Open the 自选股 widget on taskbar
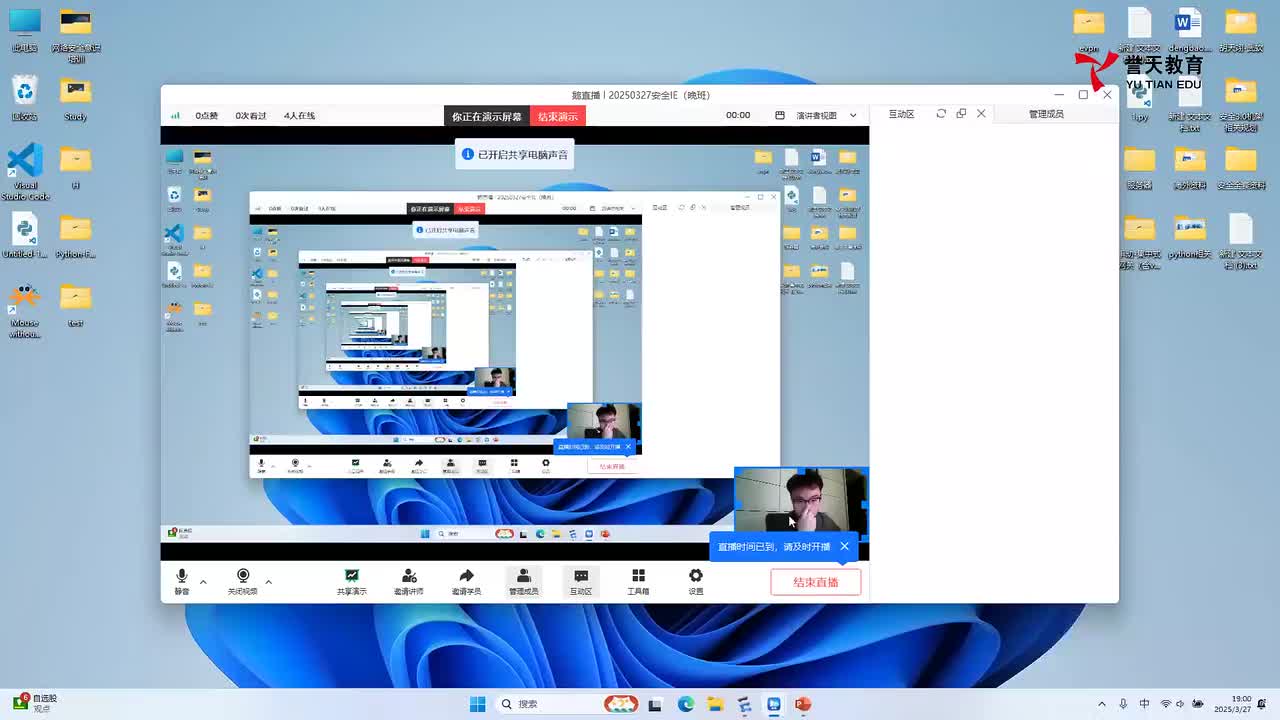The height and width of the screenshot is (720, 1280). tap(34, 703)
